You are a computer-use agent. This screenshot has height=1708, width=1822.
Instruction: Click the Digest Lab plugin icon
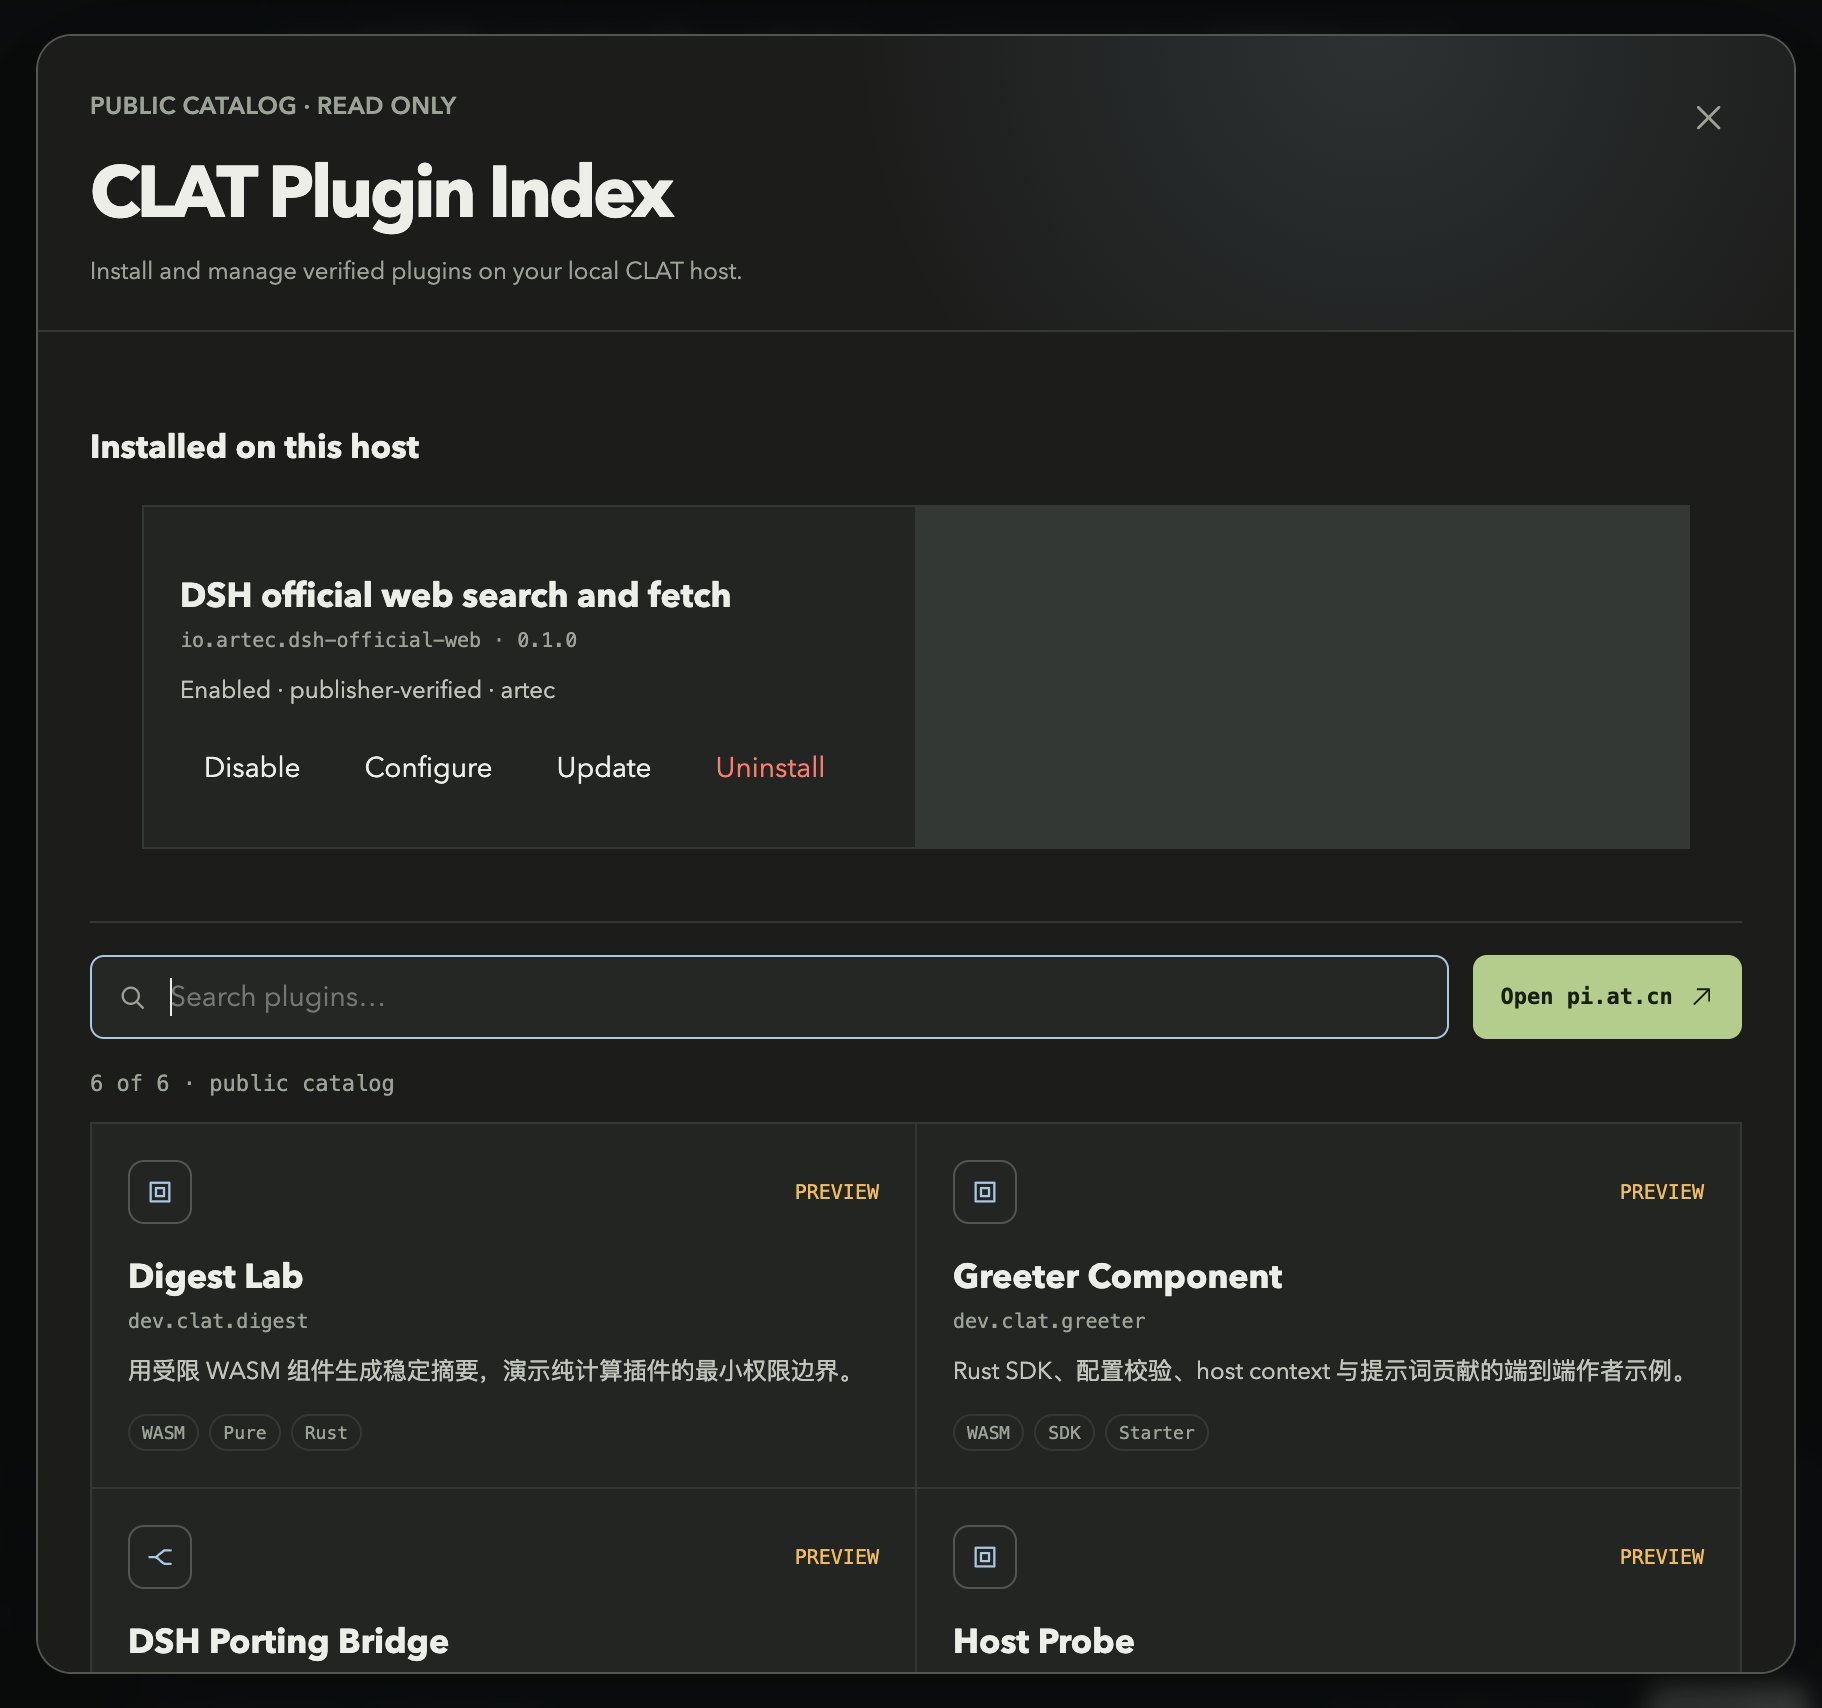coord(160,1192)
